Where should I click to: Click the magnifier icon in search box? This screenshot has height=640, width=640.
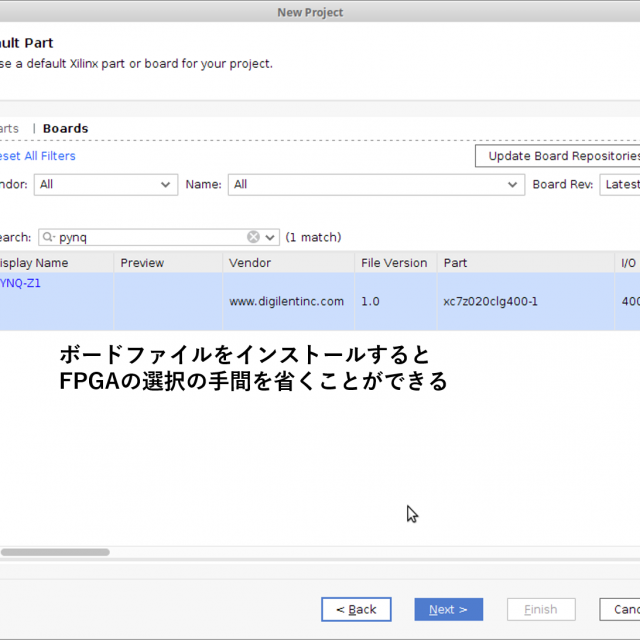[48, 237]
